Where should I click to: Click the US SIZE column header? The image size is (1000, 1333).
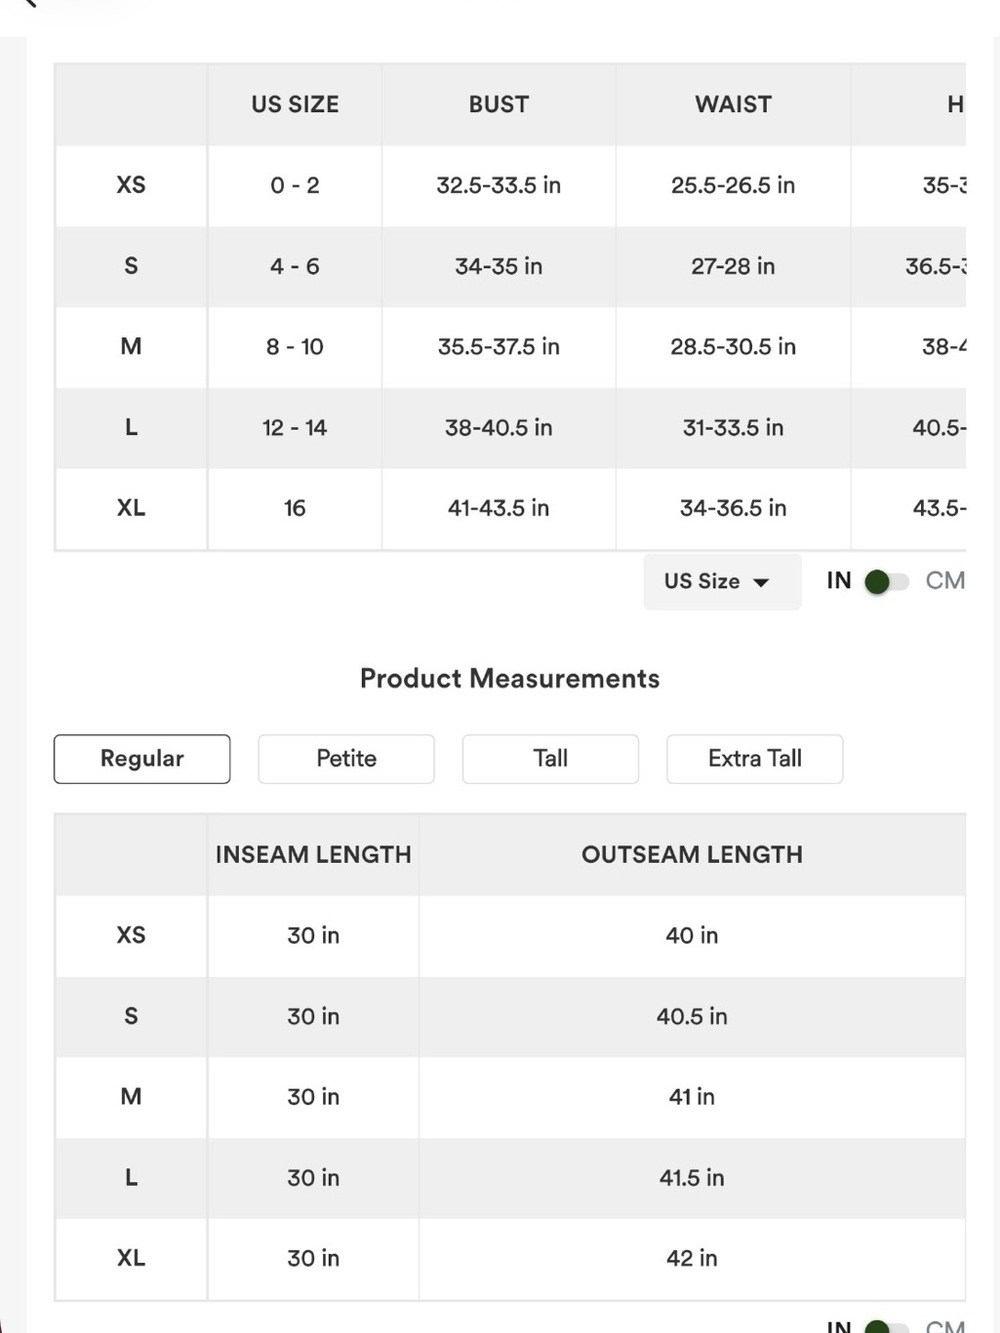click(295, 105)
